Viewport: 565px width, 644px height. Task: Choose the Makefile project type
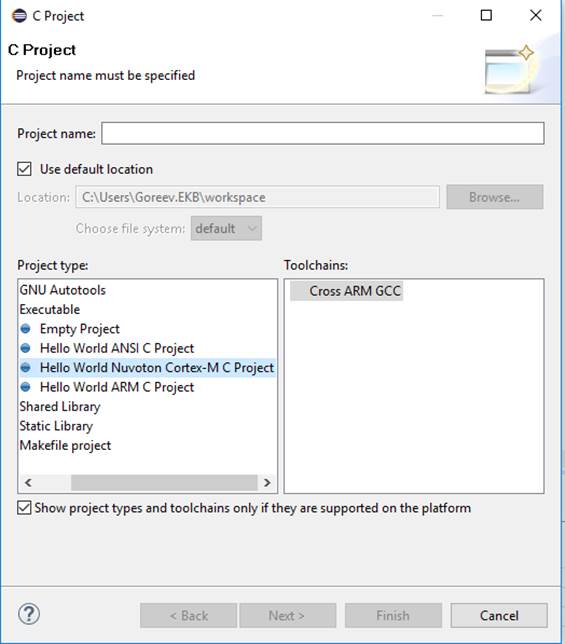pos(65,445)
